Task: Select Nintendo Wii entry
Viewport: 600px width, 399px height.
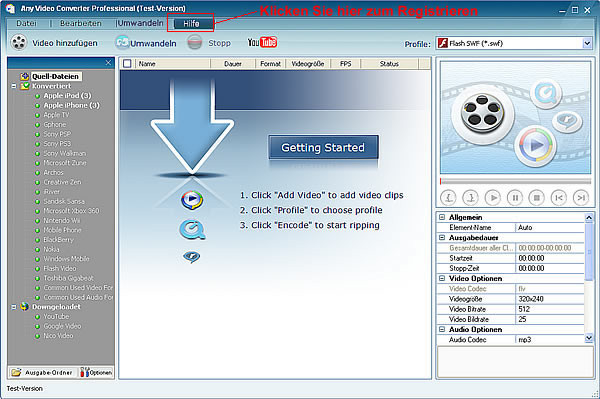Action: (62, 220)
